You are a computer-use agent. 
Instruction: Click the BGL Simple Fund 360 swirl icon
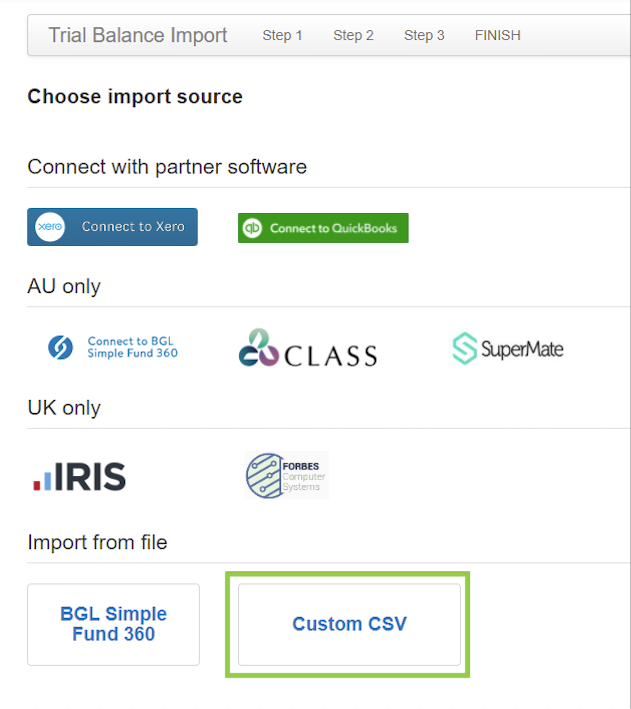point(61,347)
